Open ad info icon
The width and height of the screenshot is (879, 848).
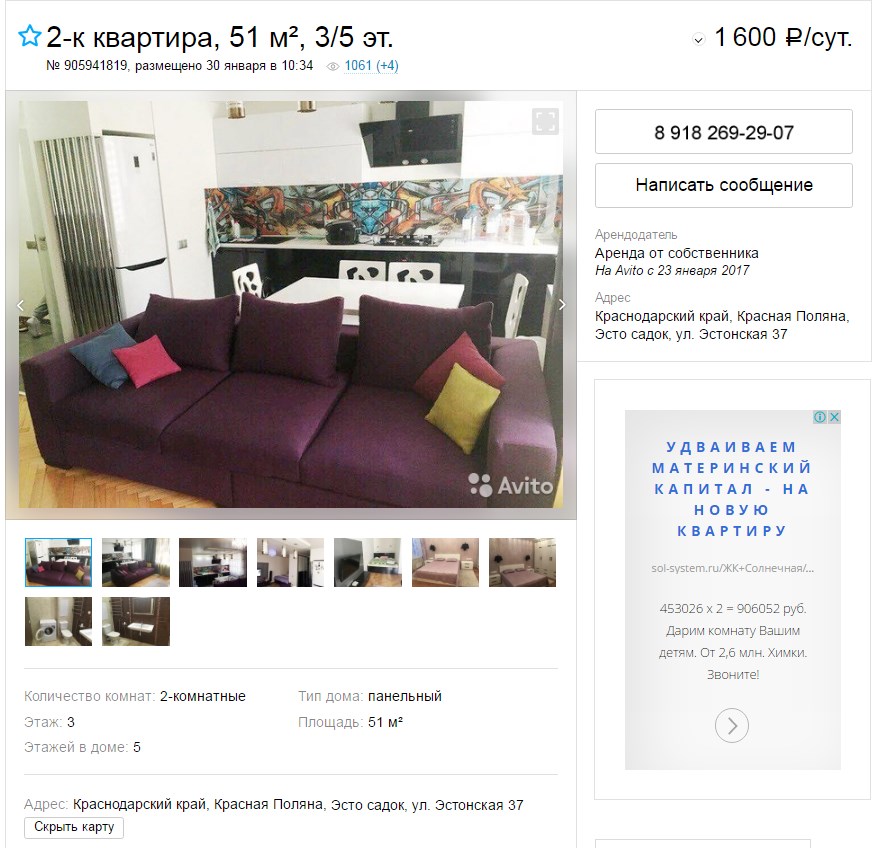pyautogui.click(x=820, y=416)
